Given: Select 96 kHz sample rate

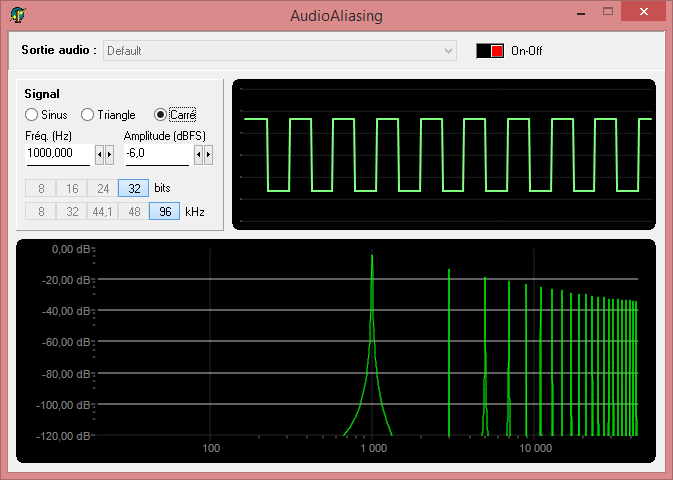Looking at the screenshot, I should click(164, 211).
